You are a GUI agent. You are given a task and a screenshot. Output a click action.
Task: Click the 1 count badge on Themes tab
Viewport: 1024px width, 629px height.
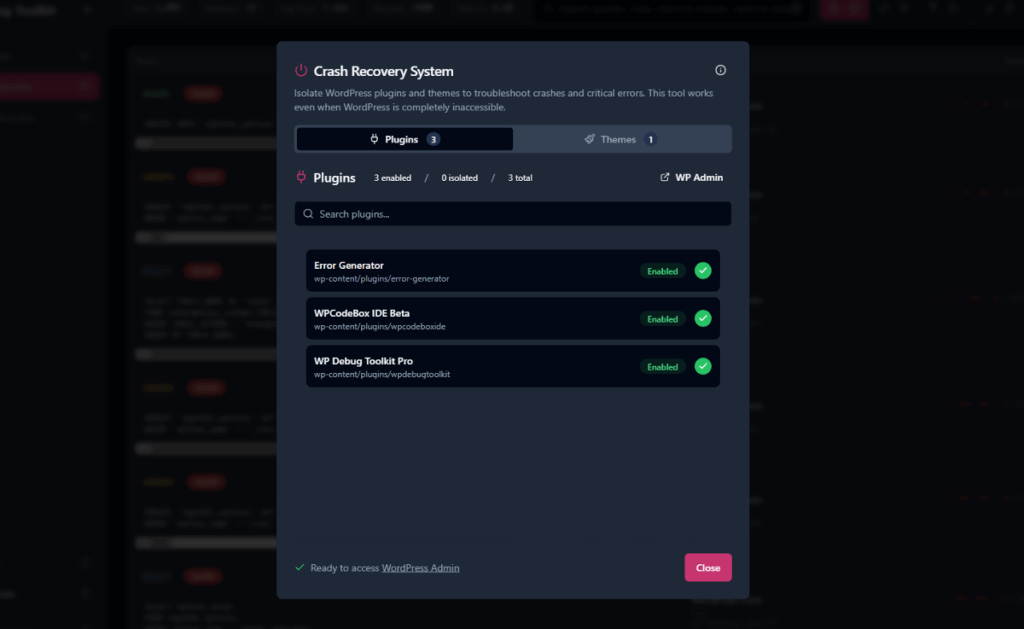click(x=651, y=139)
